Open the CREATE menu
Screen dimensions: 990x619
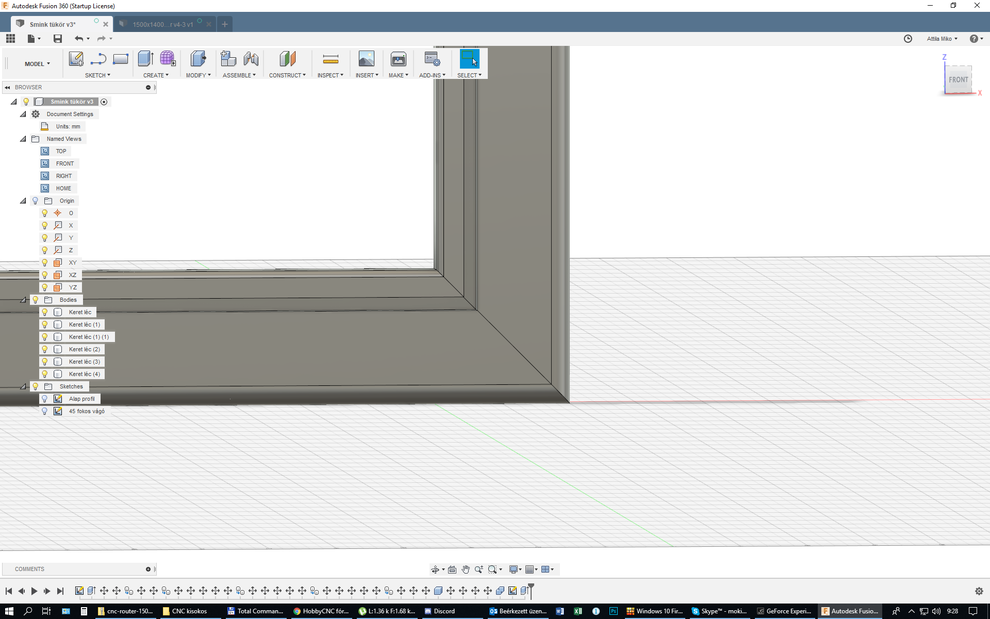point(155,75)
